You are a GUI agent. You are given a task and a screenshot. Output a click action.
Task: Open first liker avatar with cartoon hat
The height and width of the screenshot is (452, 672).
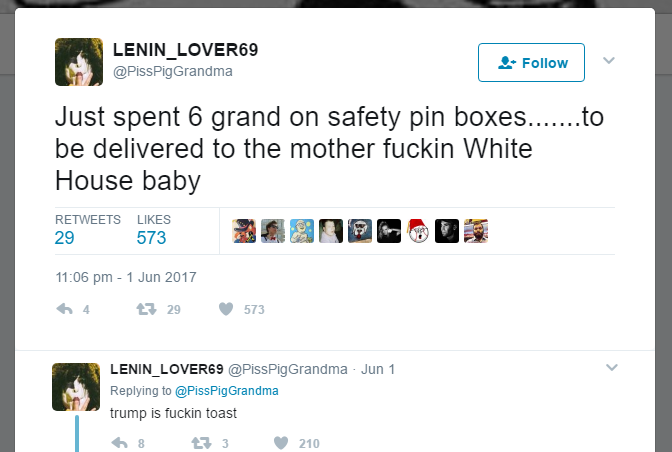coord(244,231)
